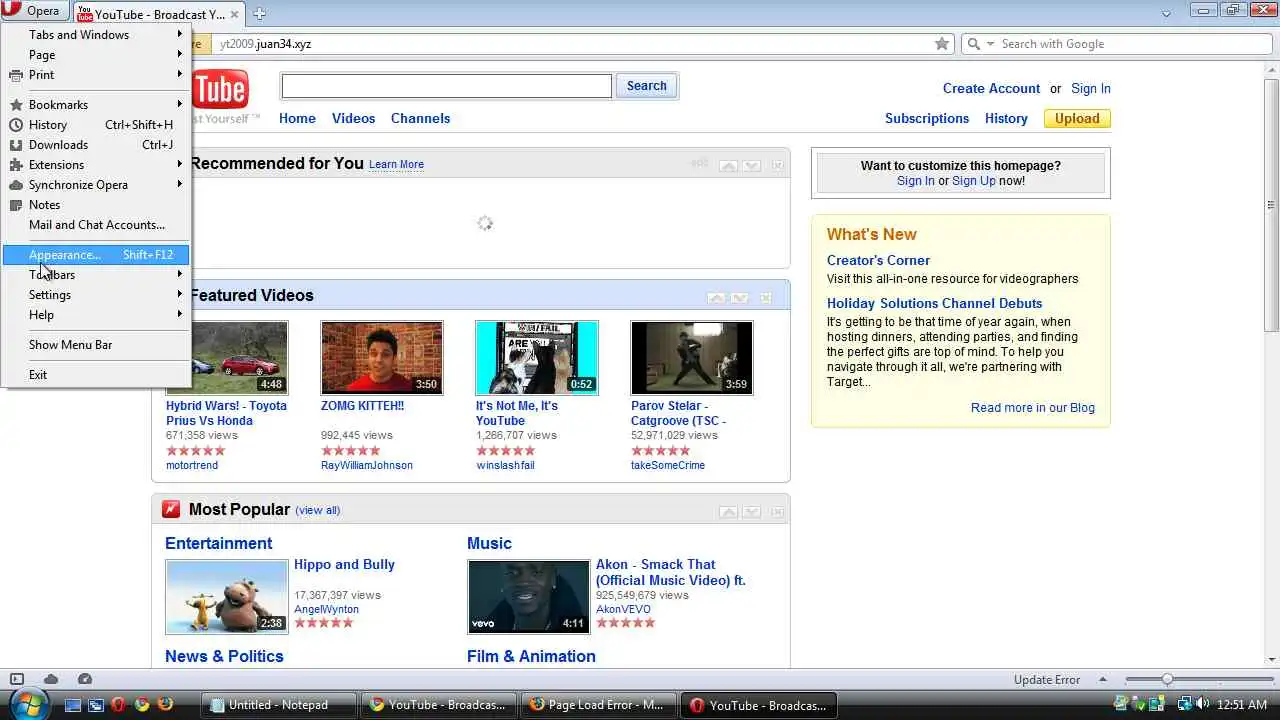This screenshot has width=1280, height=720.
Task: Click Opera Turbo status icon
Action: pos(85,679)
